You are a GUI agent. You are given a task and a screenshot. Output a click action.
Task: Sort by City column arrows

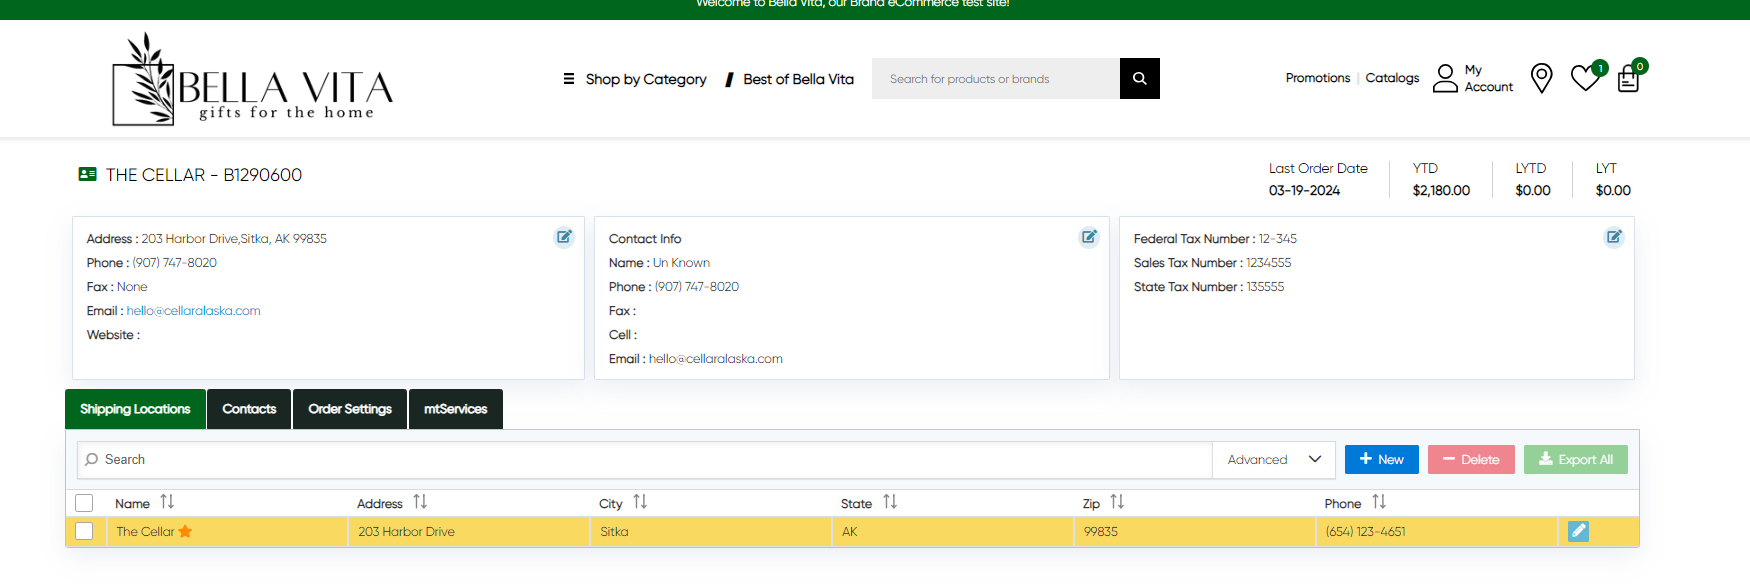point(640,502)
